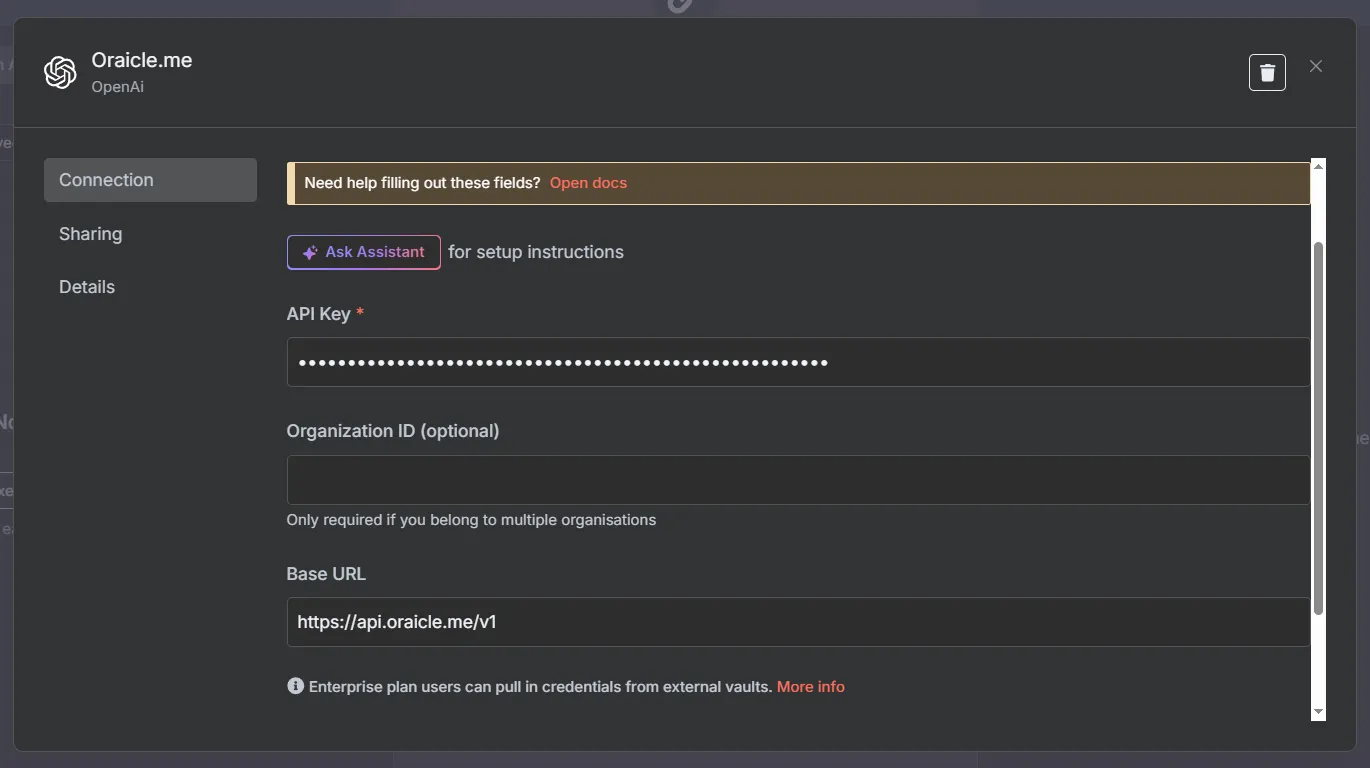Select the Connection tab
Screen dimensions: 1370x768
point(150,180)
